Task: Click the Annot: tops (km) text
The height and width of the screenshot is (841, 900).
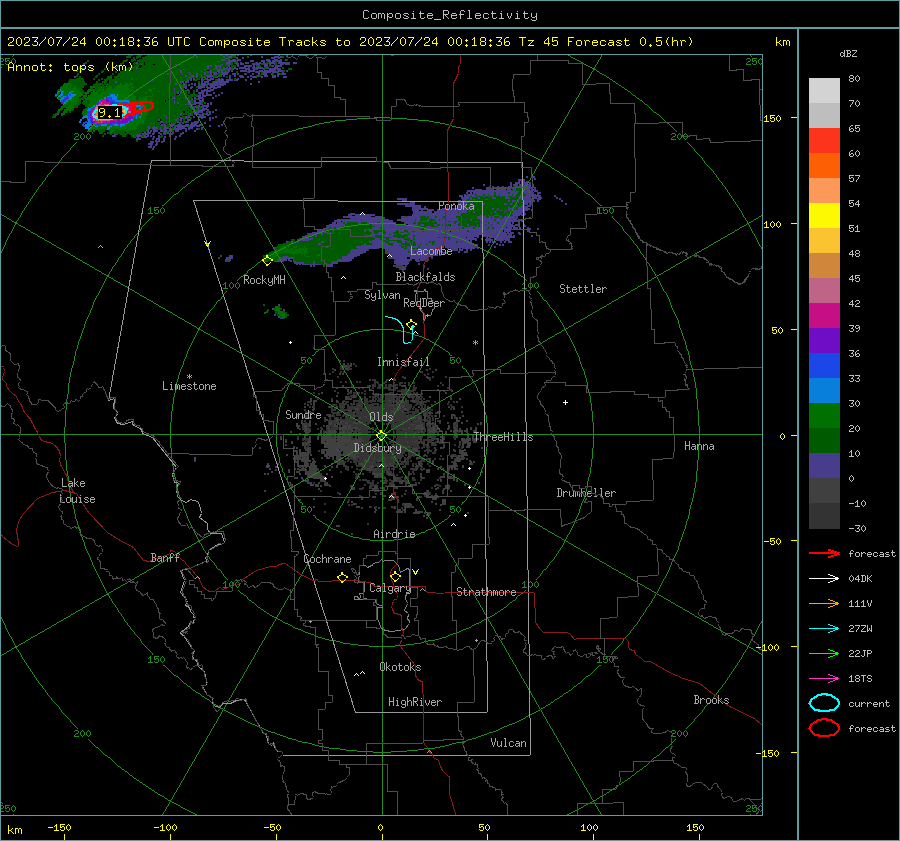Action: tap(70, 67)
